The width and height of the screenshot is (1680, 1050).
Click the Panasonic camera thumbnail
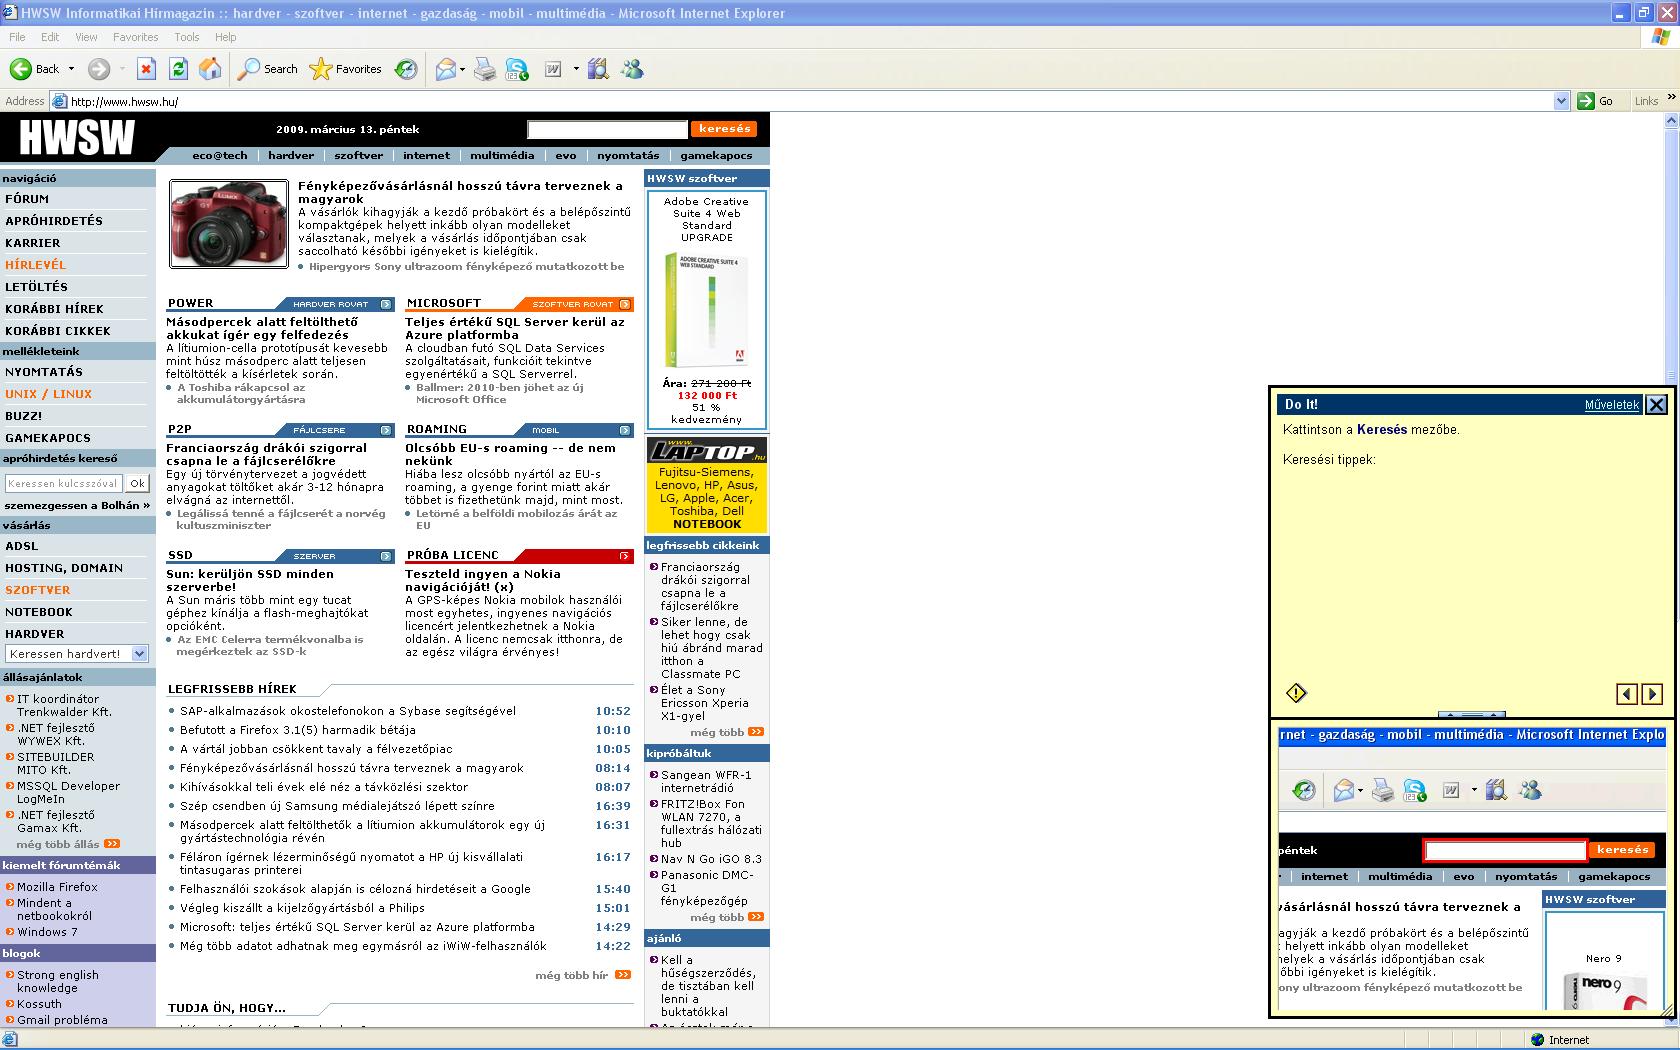[228, 224]
